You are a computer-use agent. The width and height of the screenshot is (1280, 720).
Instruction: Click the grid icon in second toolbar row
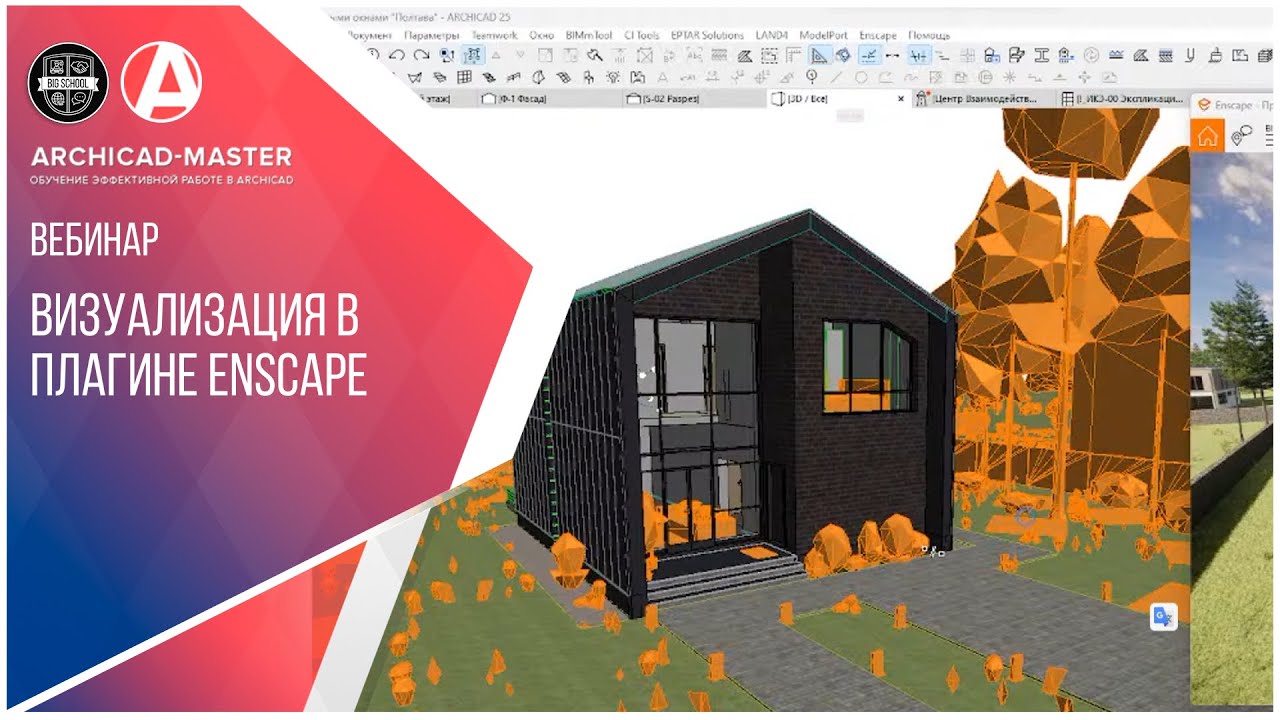coord(465,77)
